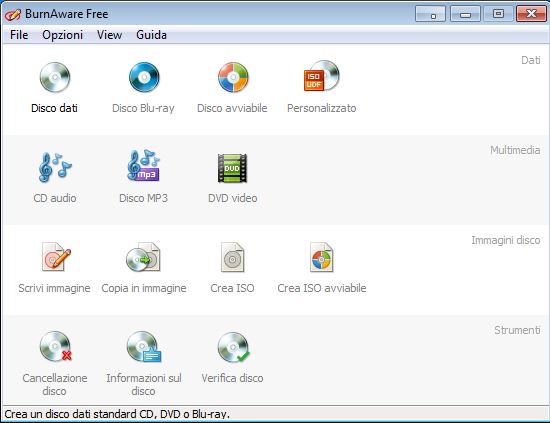The height and width of the screenshot is (423, 550).
Task: Minimize the BurnAware Free window
Action: 465,14
